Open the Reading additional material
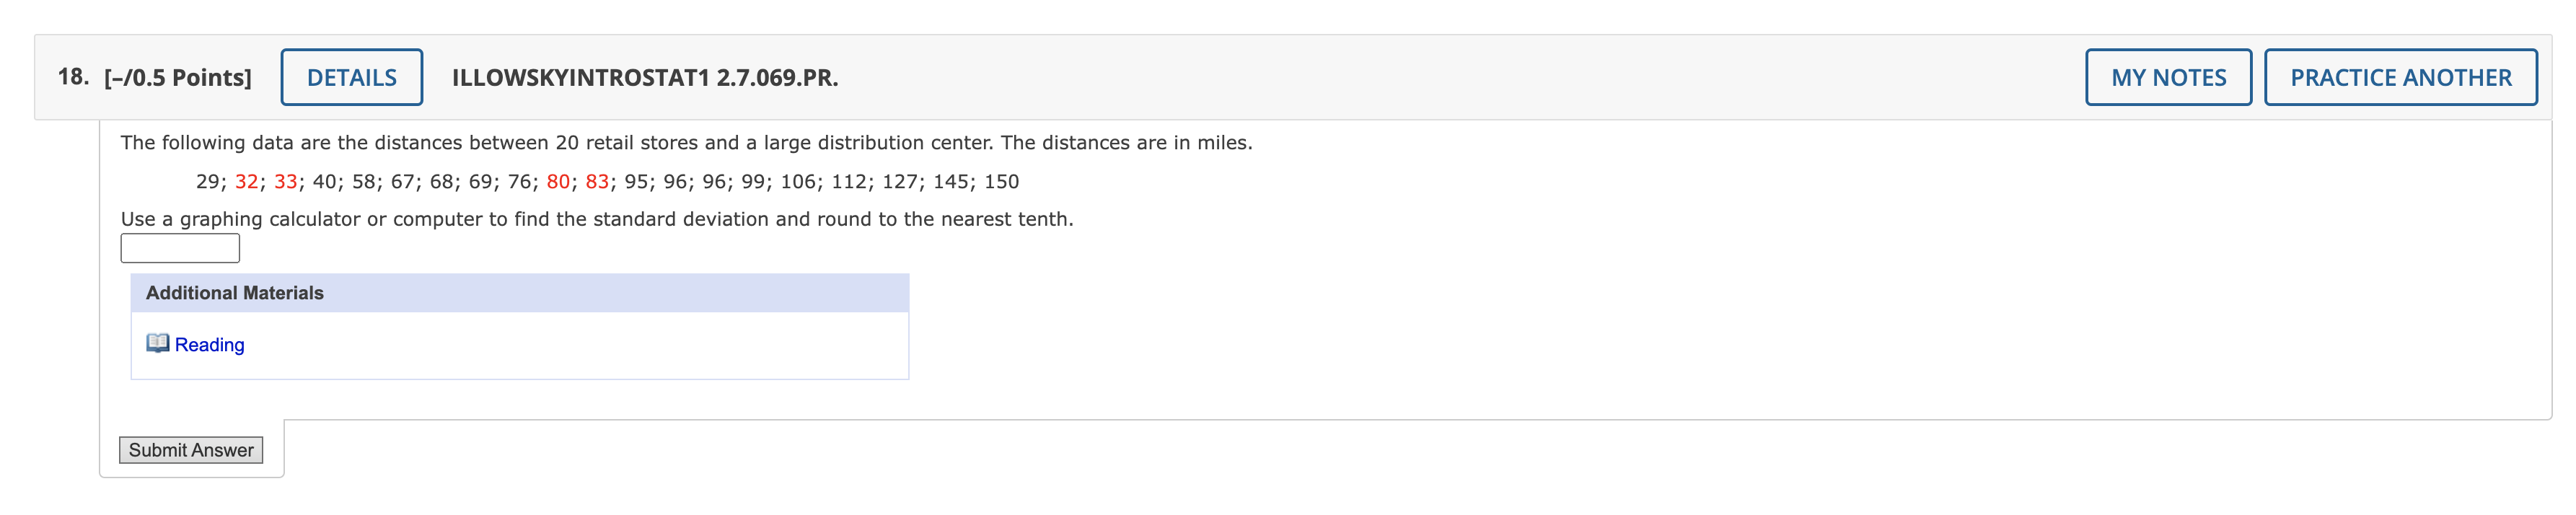The height and width of the screenshot is (515, 2576). click(209, 344)
